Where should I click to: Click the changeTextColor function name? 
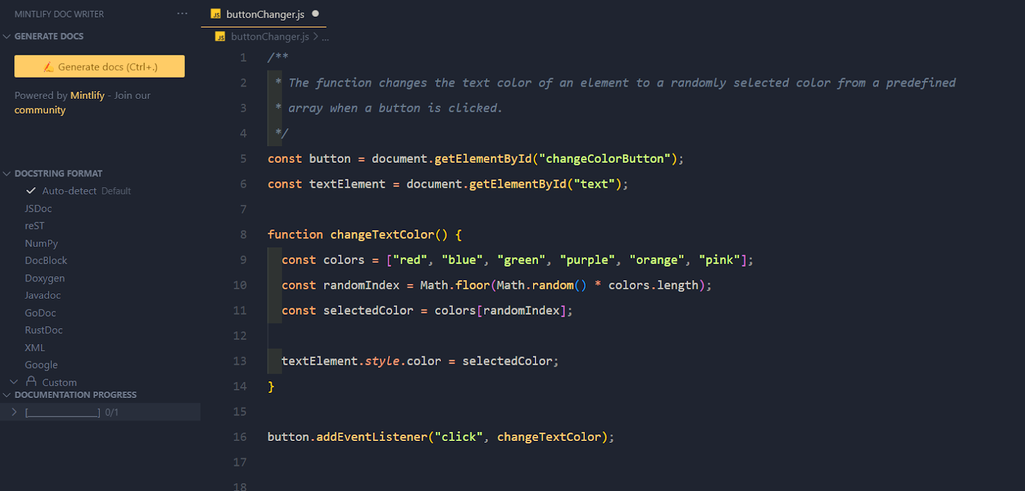click(381, 235)
